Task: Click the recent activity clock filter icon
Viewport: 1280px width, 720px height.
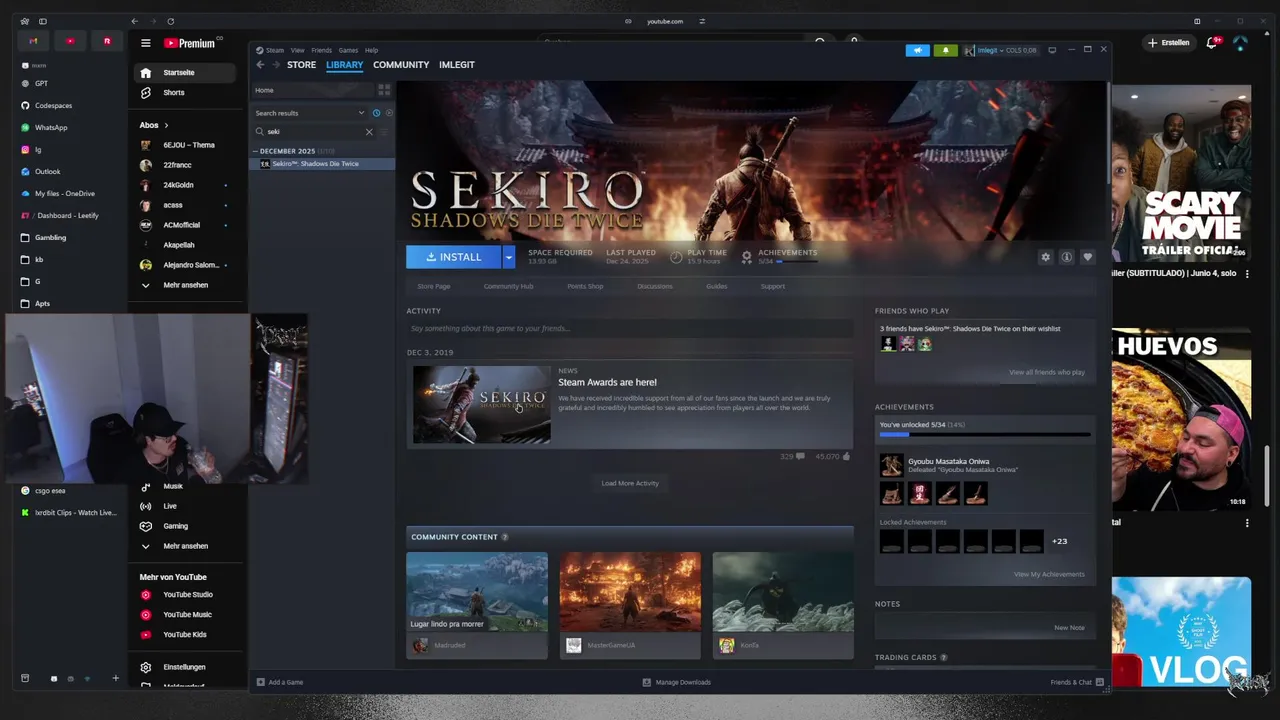Action: click(376, 113)
